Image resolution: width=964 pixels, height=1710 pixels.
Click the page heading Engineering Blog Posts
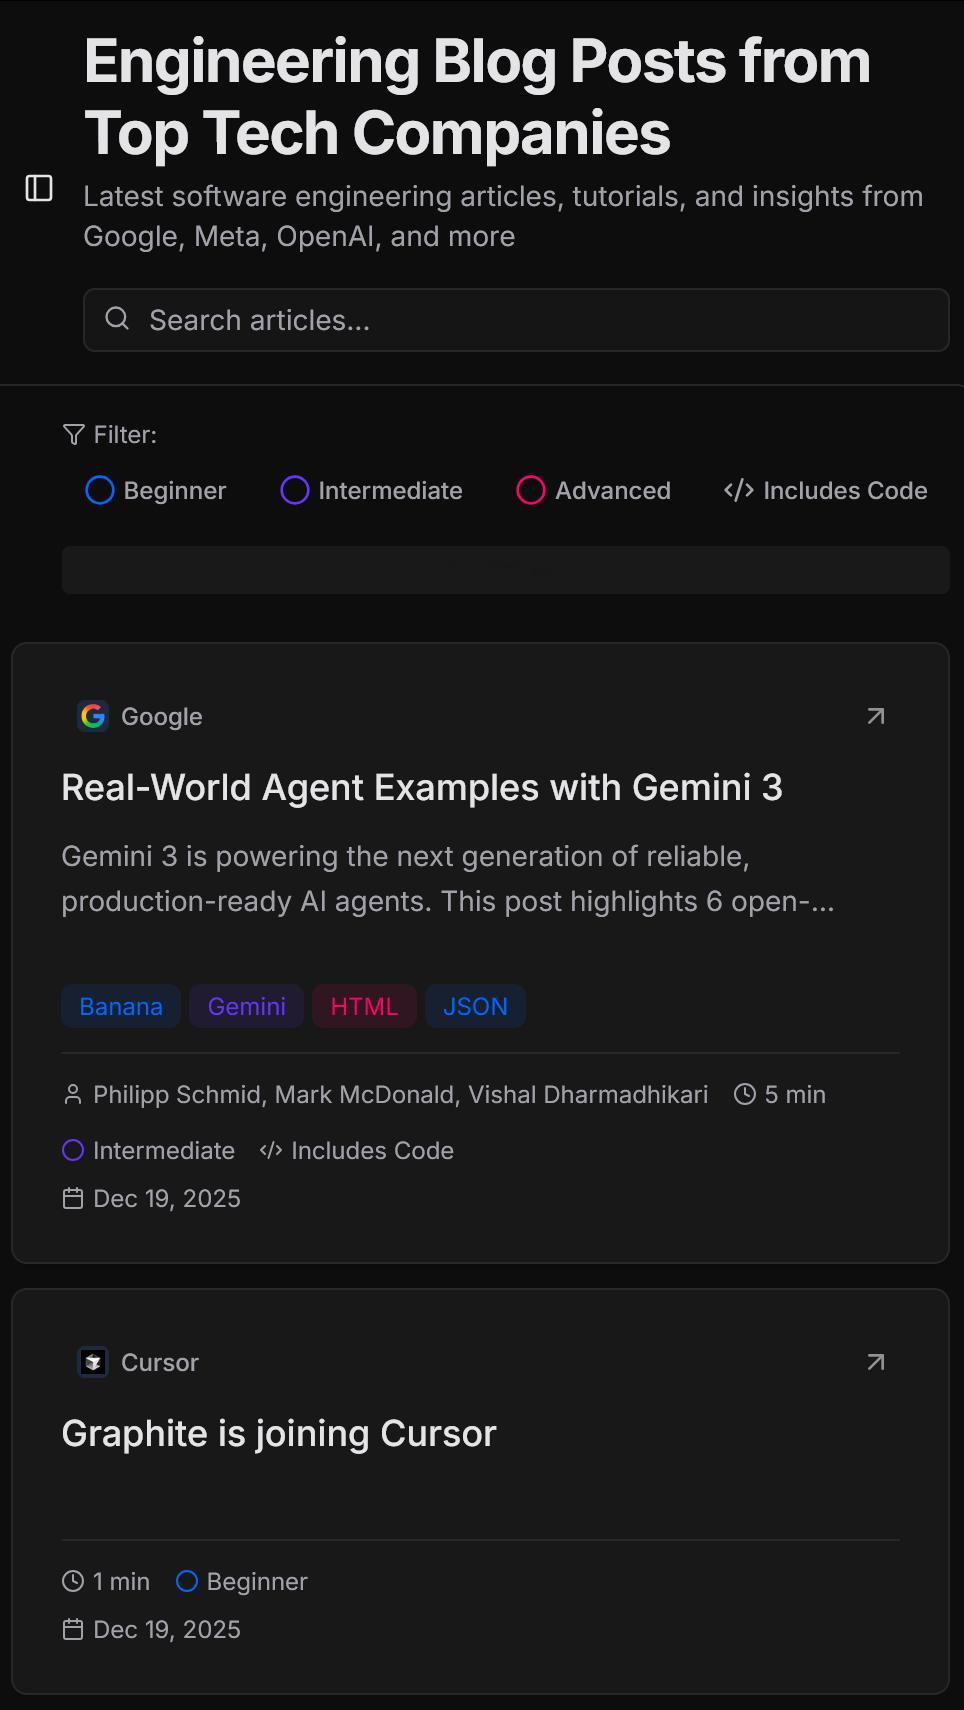point(478,97)
